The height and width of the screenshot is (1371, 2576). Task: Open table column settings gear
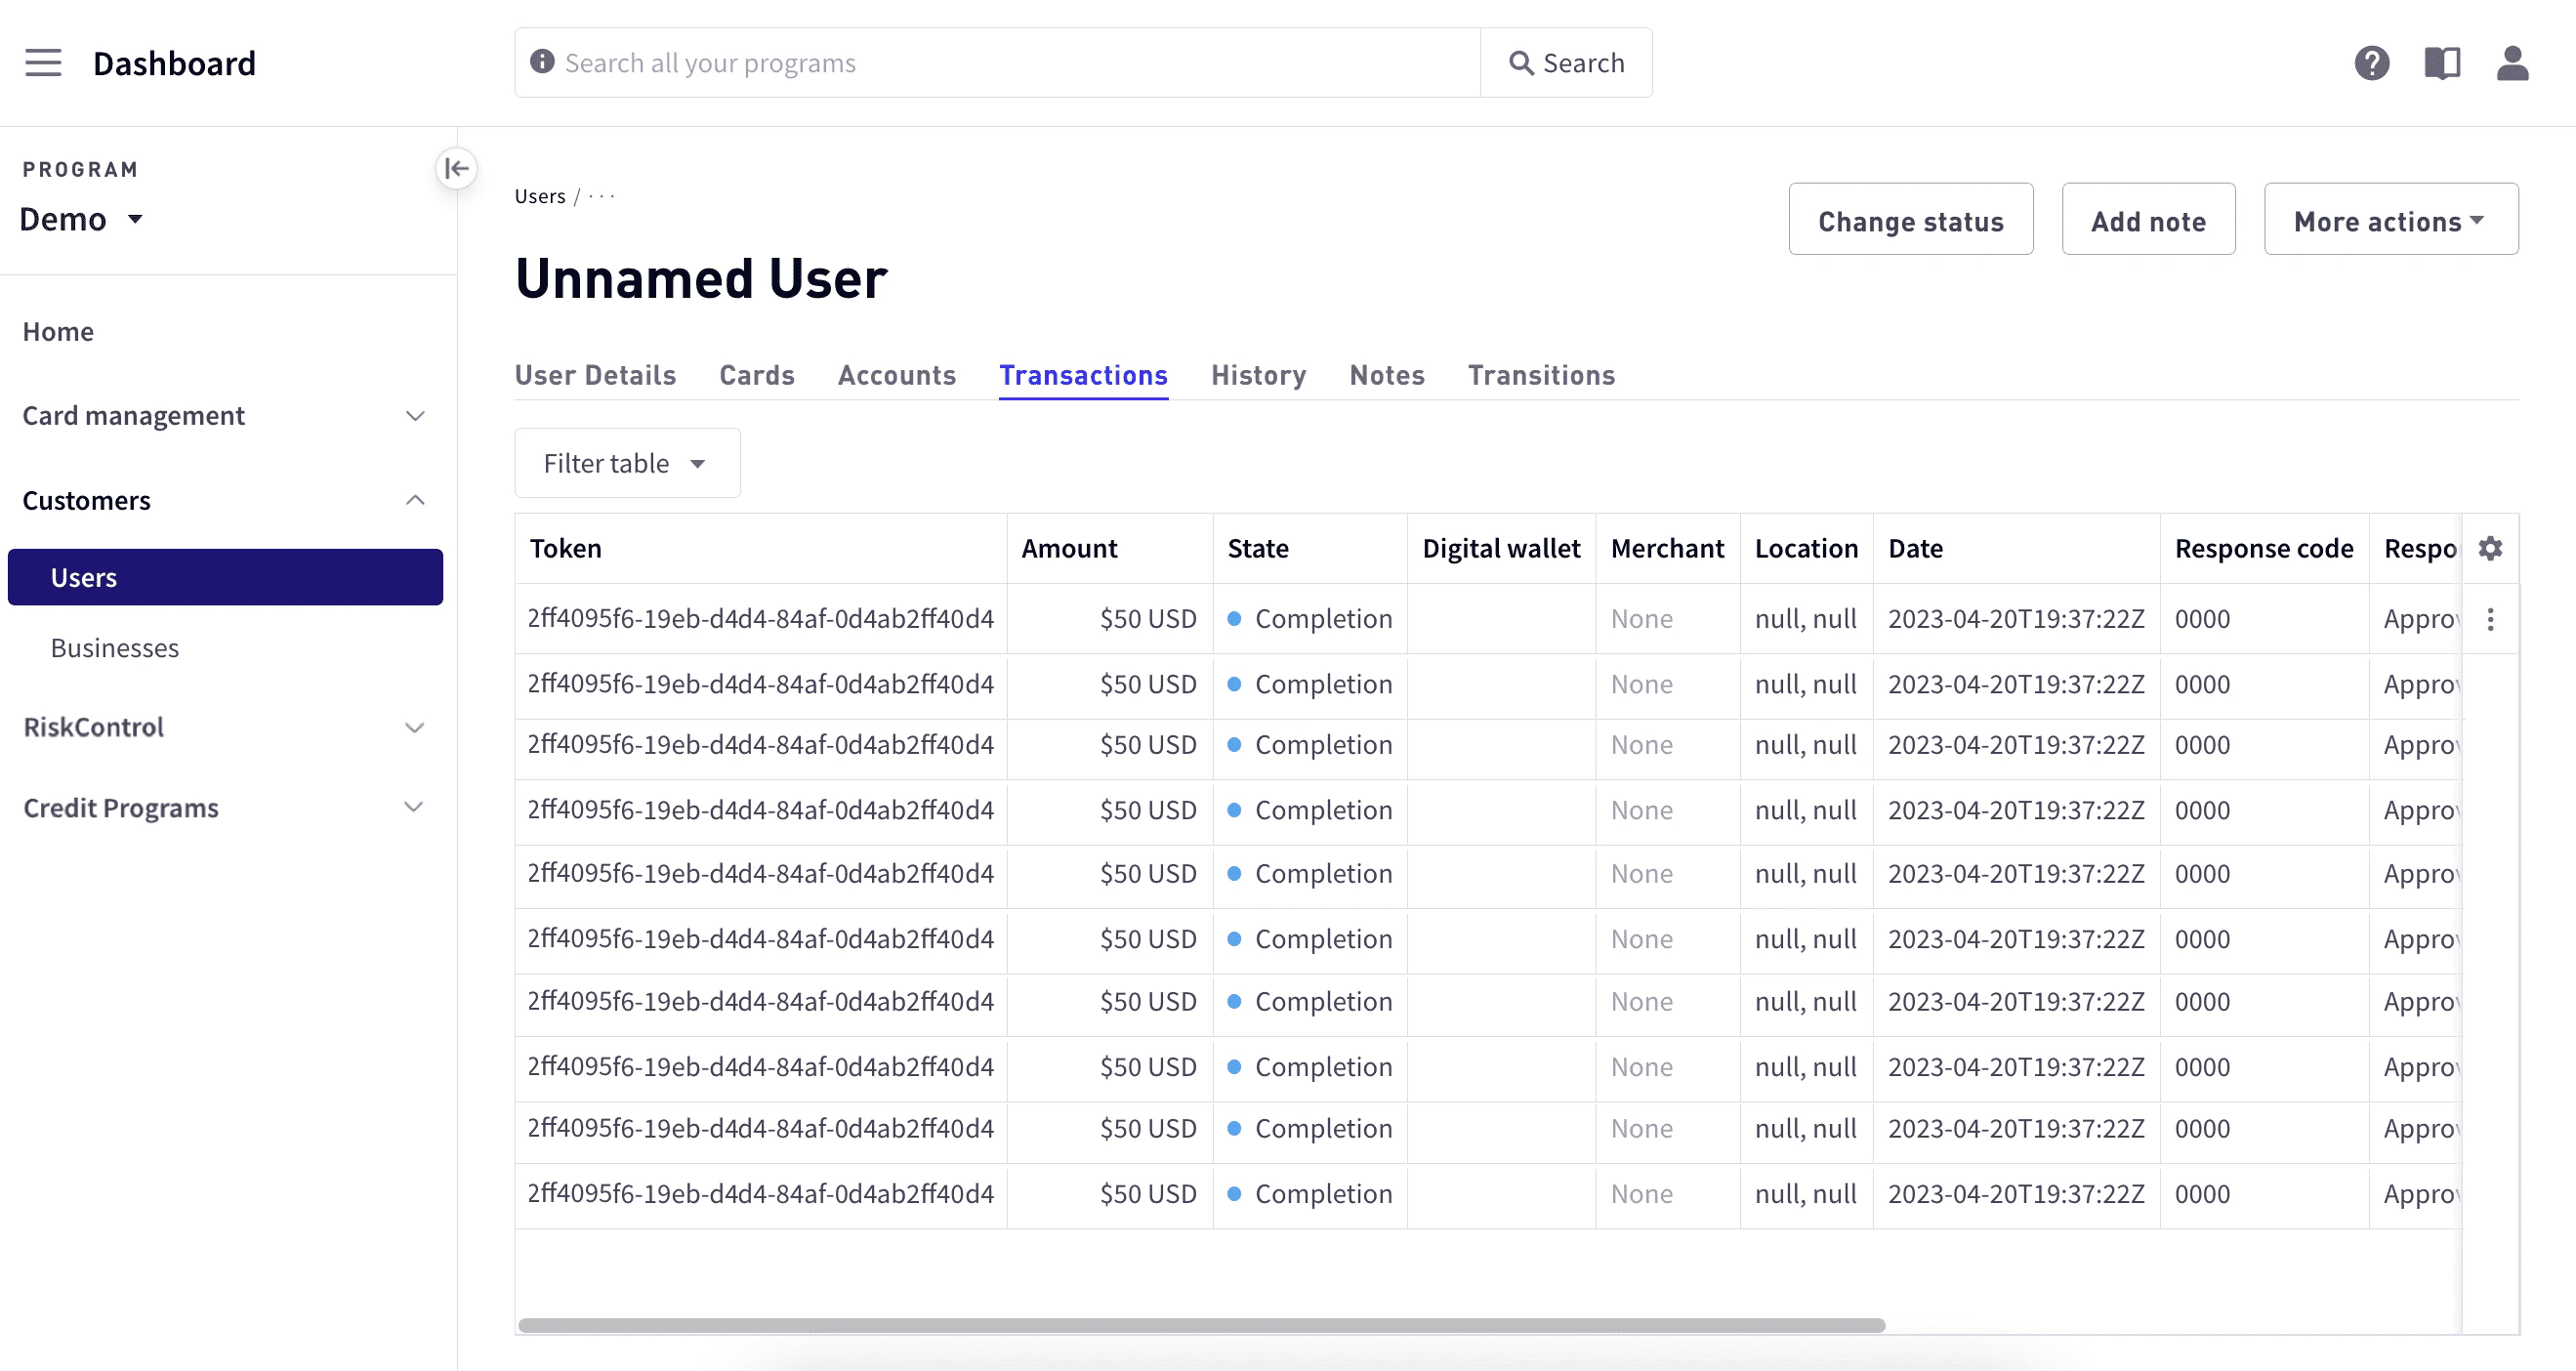pos(2490,548)
